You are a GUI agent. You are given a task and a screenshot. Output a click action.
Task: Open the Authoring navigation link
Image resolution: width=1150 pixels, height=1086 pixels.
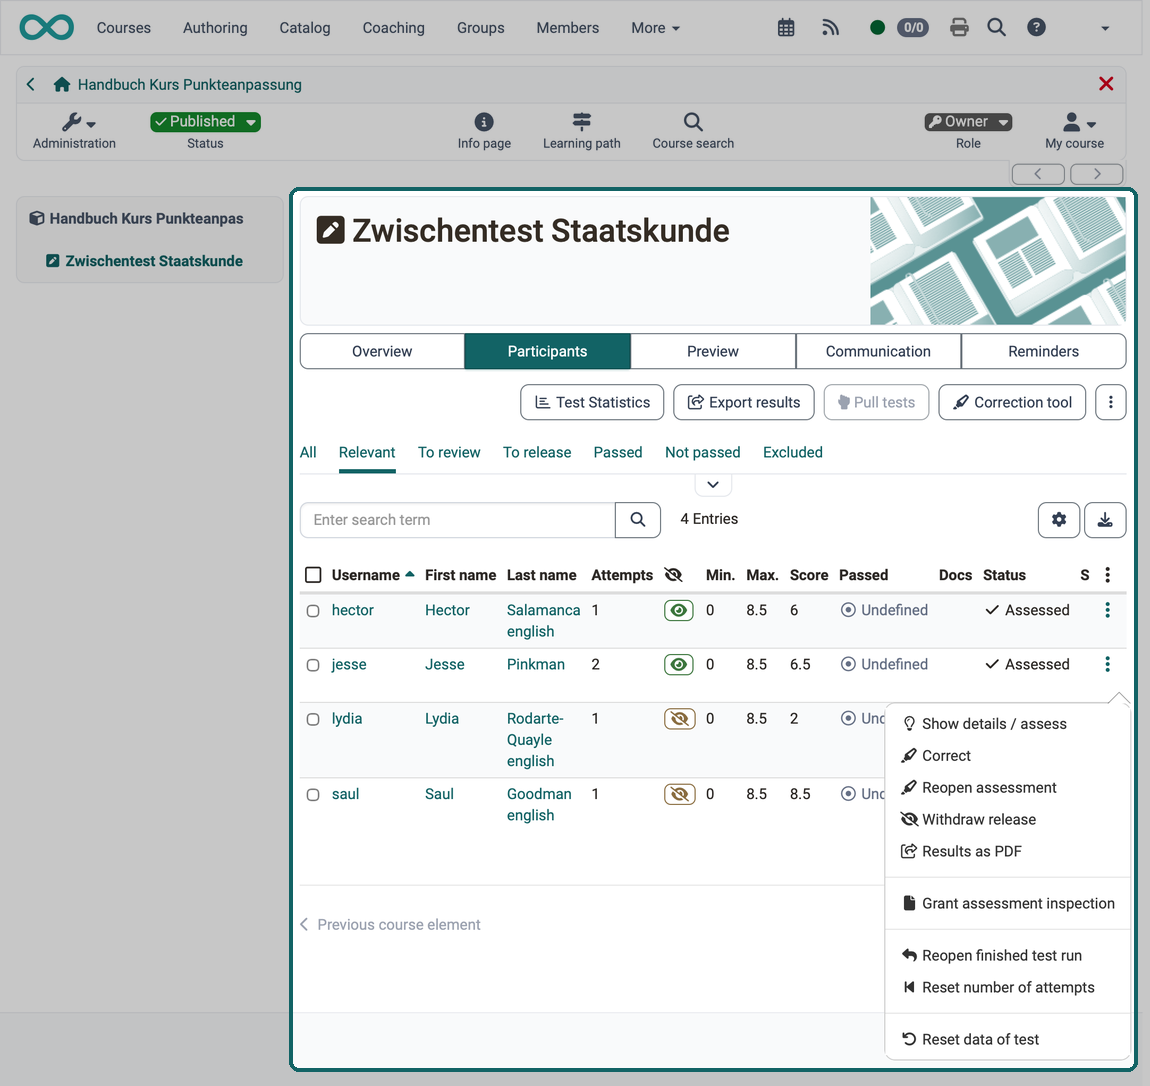215,28
